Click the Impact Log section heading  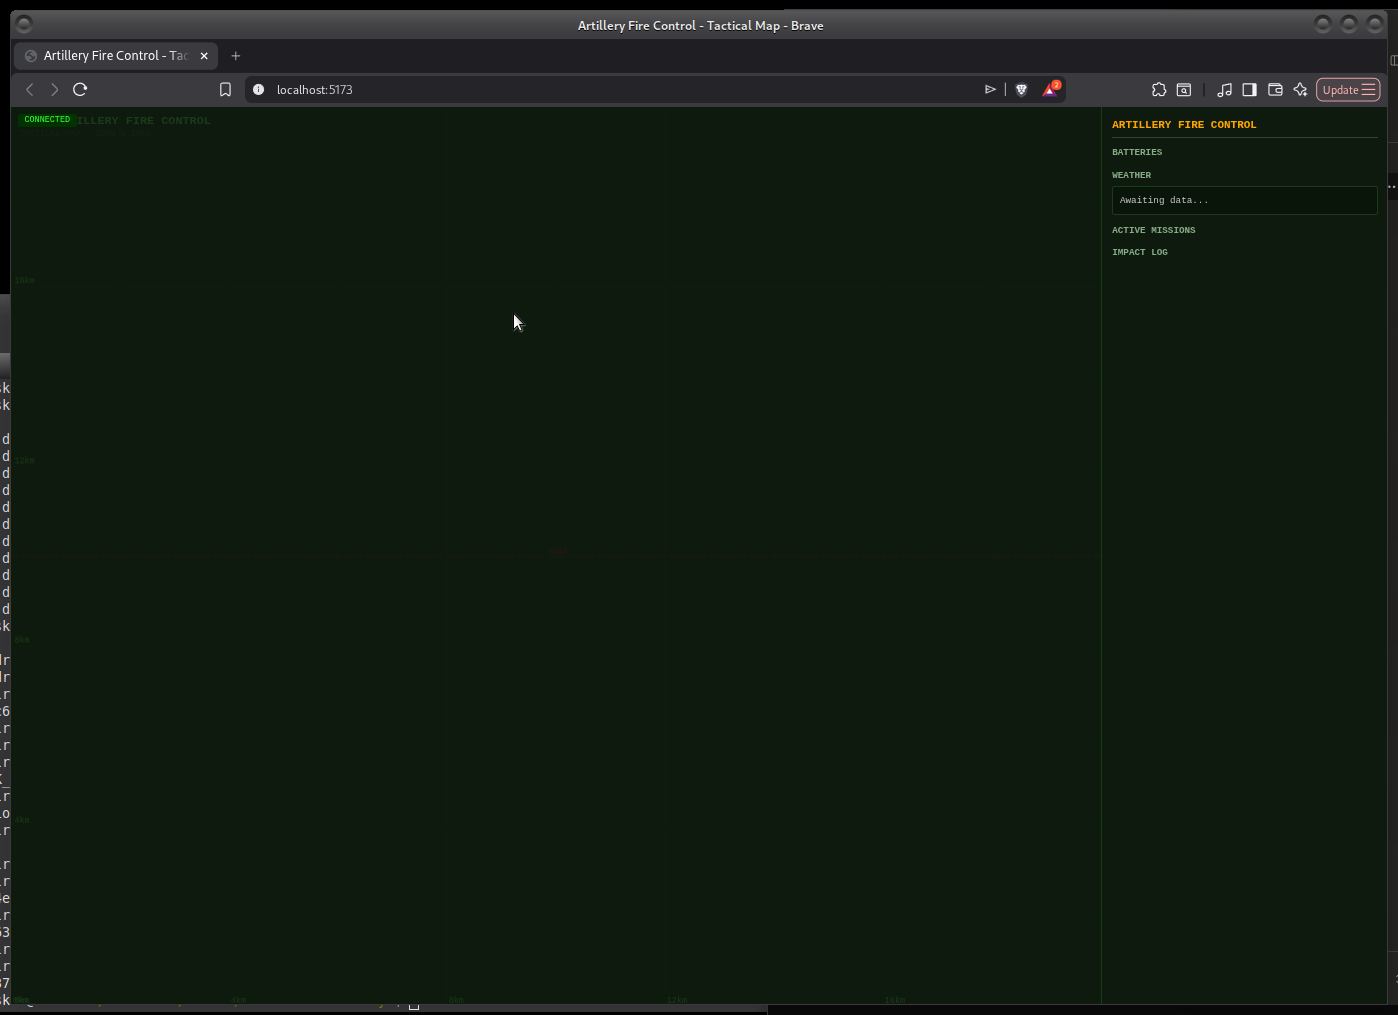(x=1139, y=252)
